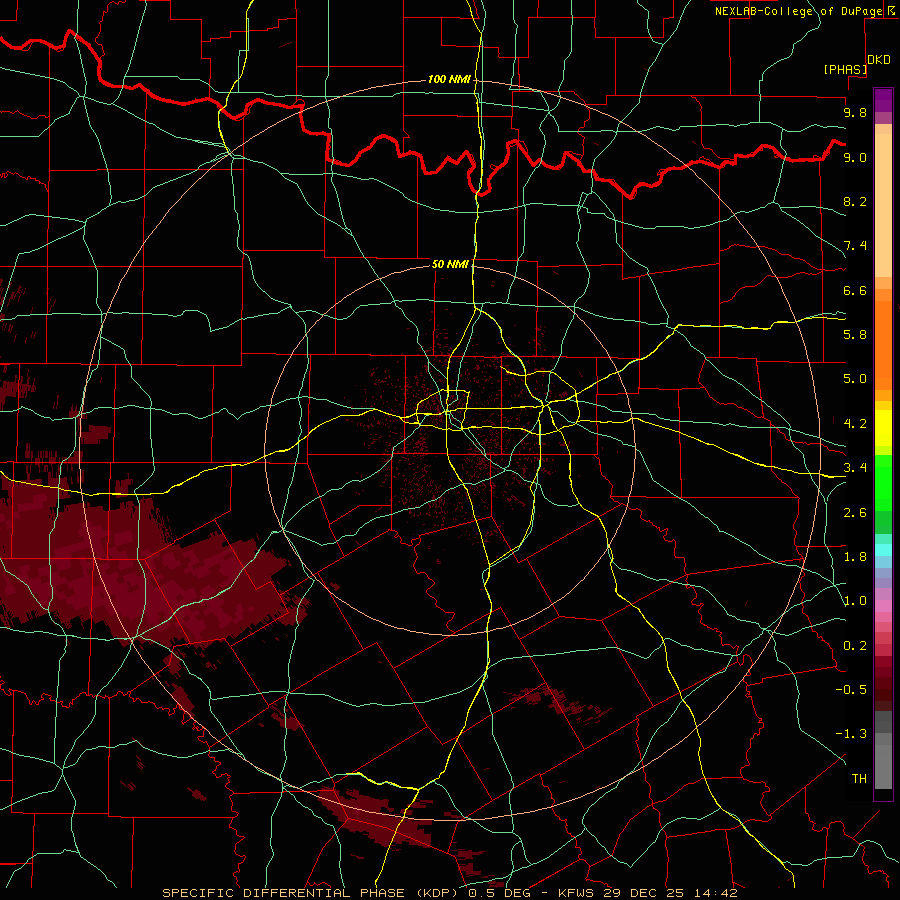Pick the bright yellow segment of color bar

coord(883,428)
